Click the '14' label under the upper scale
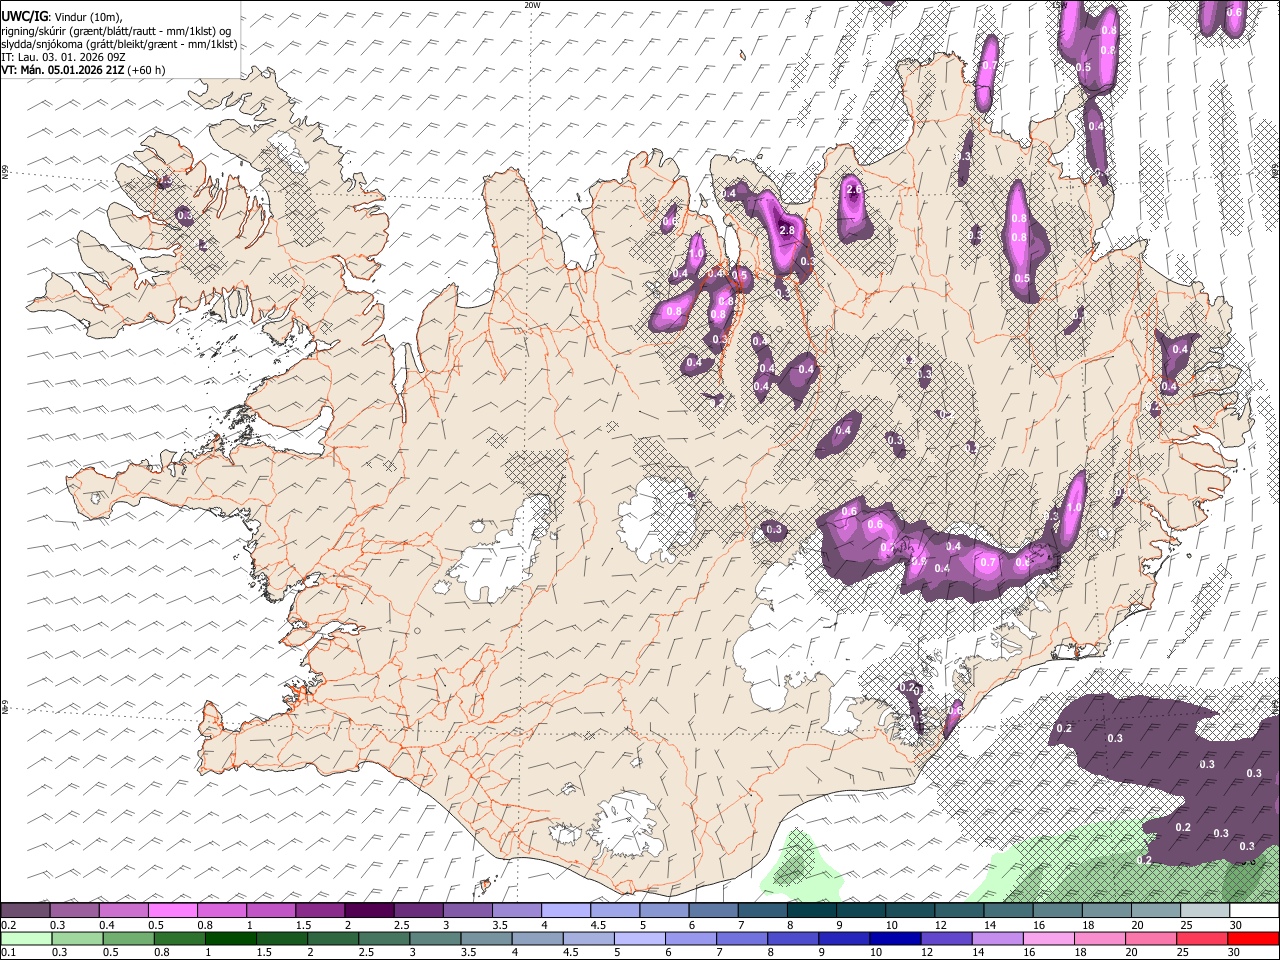The width and height of the screenshot is (1280, 960). click(989, 925)
